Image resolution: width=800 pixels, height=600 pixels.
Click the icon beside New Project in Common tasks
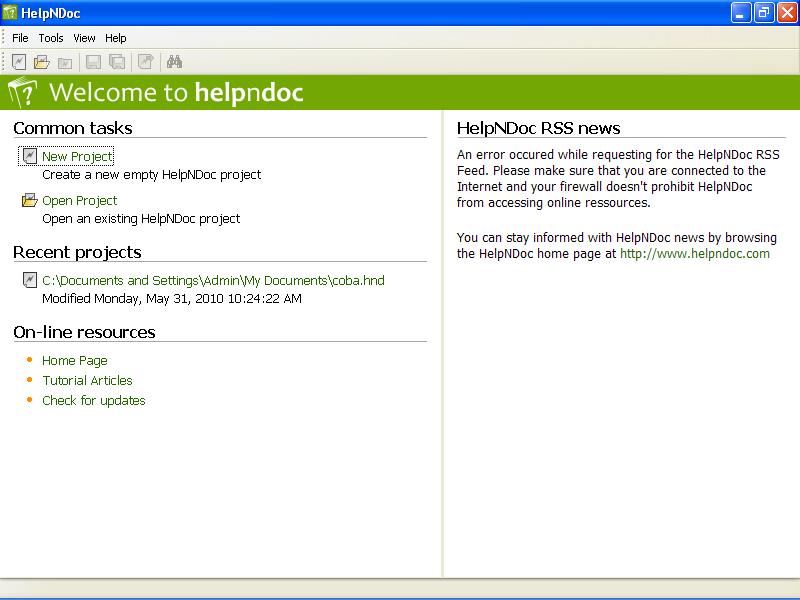tap(30, 156)
